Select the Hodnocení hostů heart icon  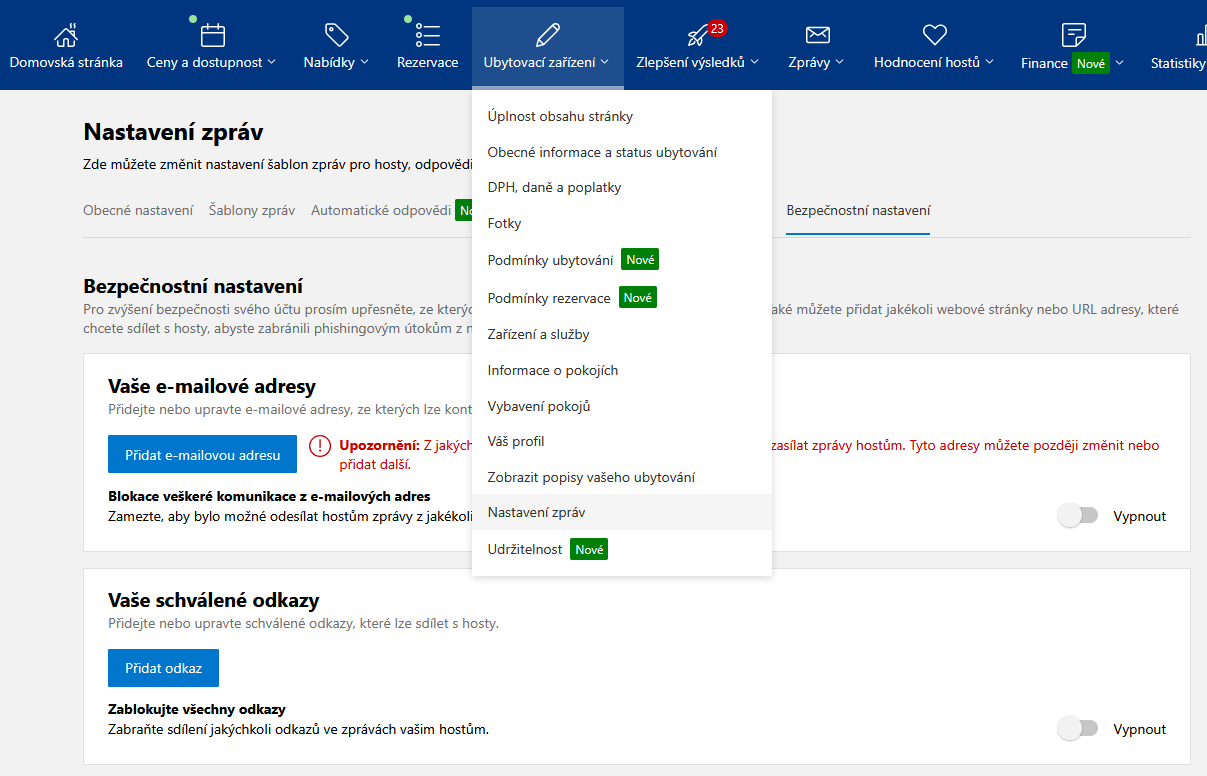coord(933,33)
